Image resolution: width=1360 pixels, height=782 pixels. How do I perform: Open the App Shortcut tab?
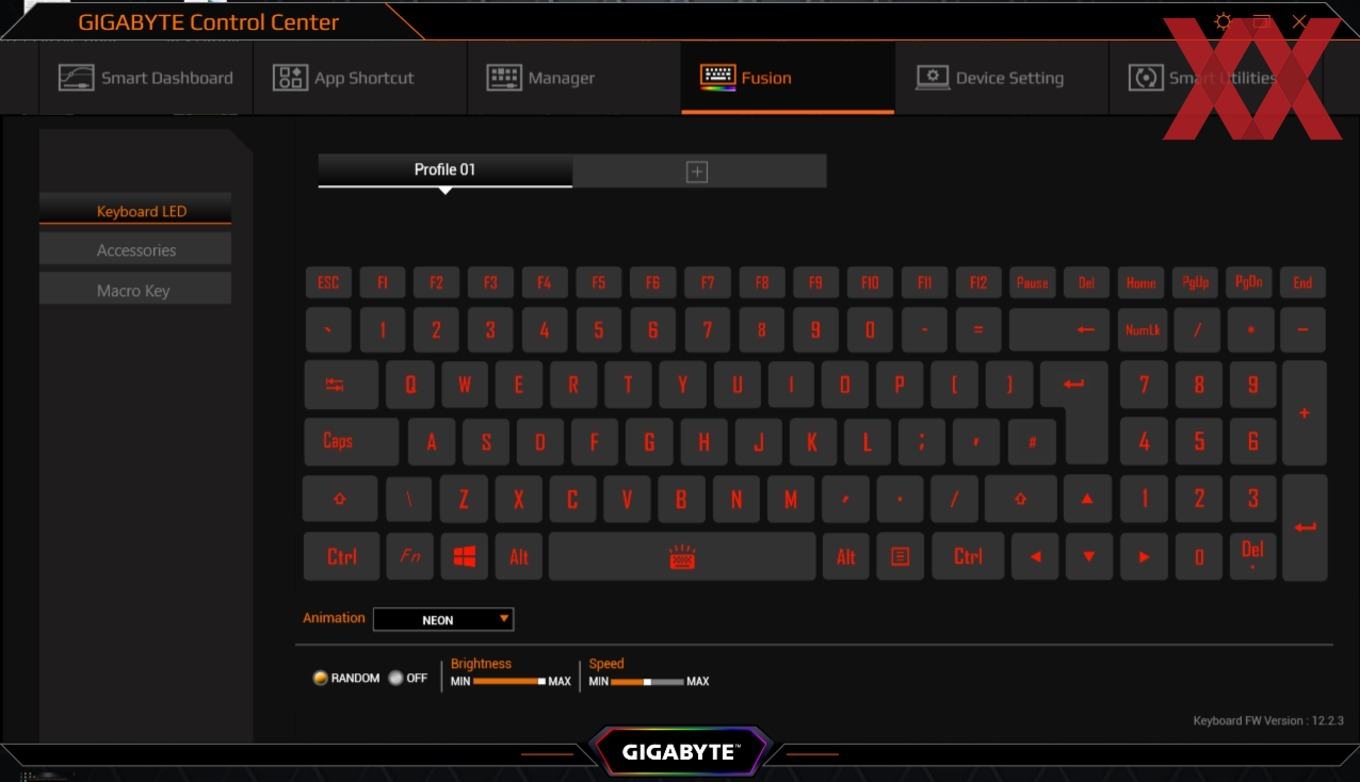(x=344, y=78)
